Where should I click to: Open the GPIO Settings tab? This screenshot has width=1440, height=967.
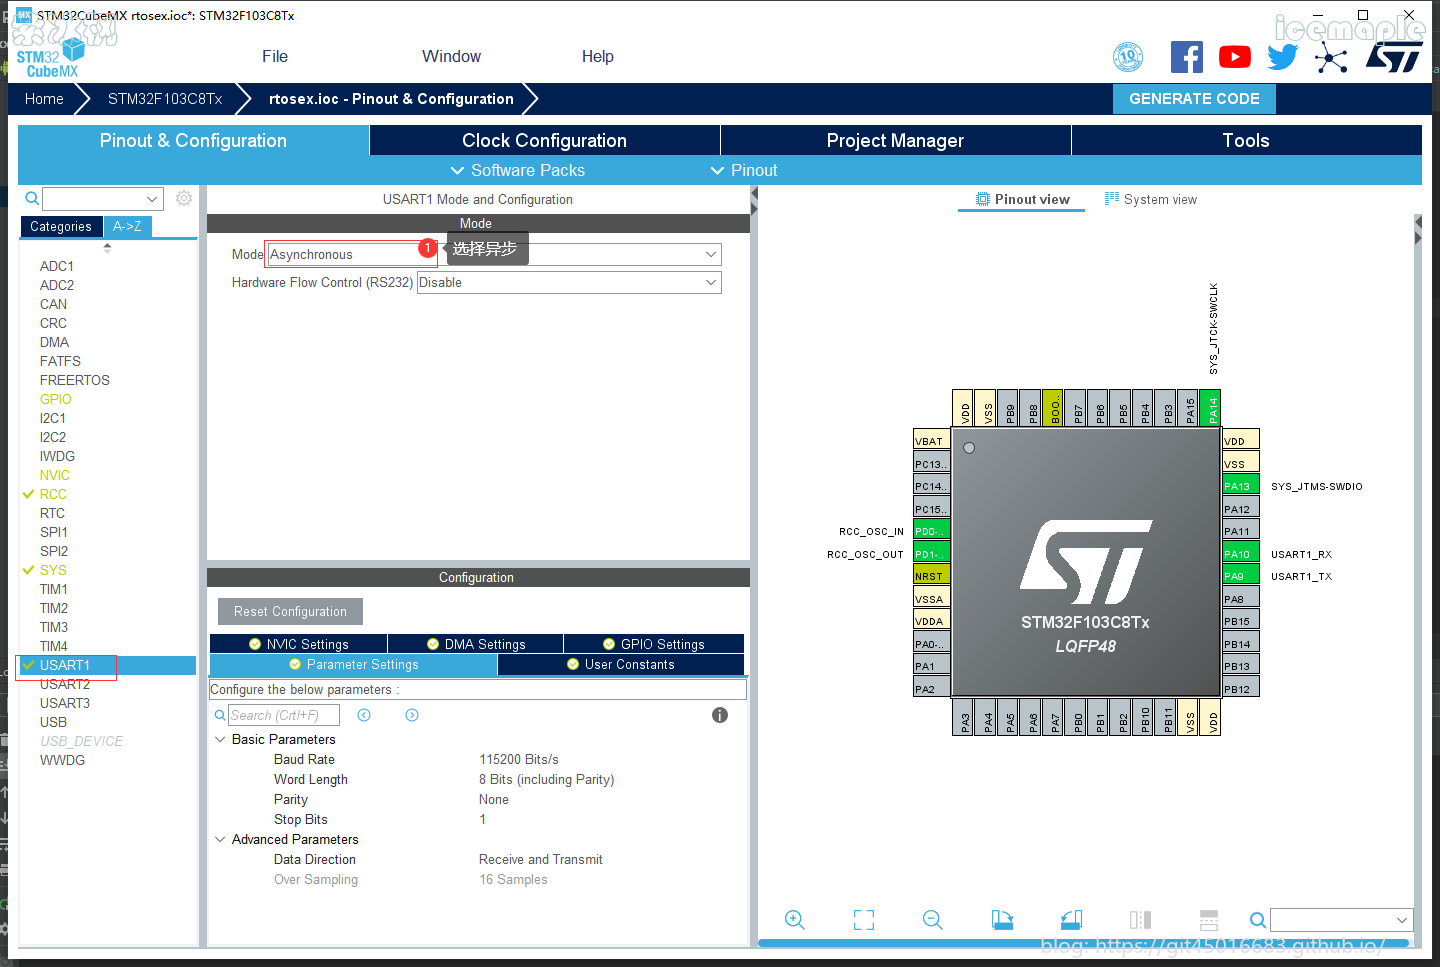[654, 644]
